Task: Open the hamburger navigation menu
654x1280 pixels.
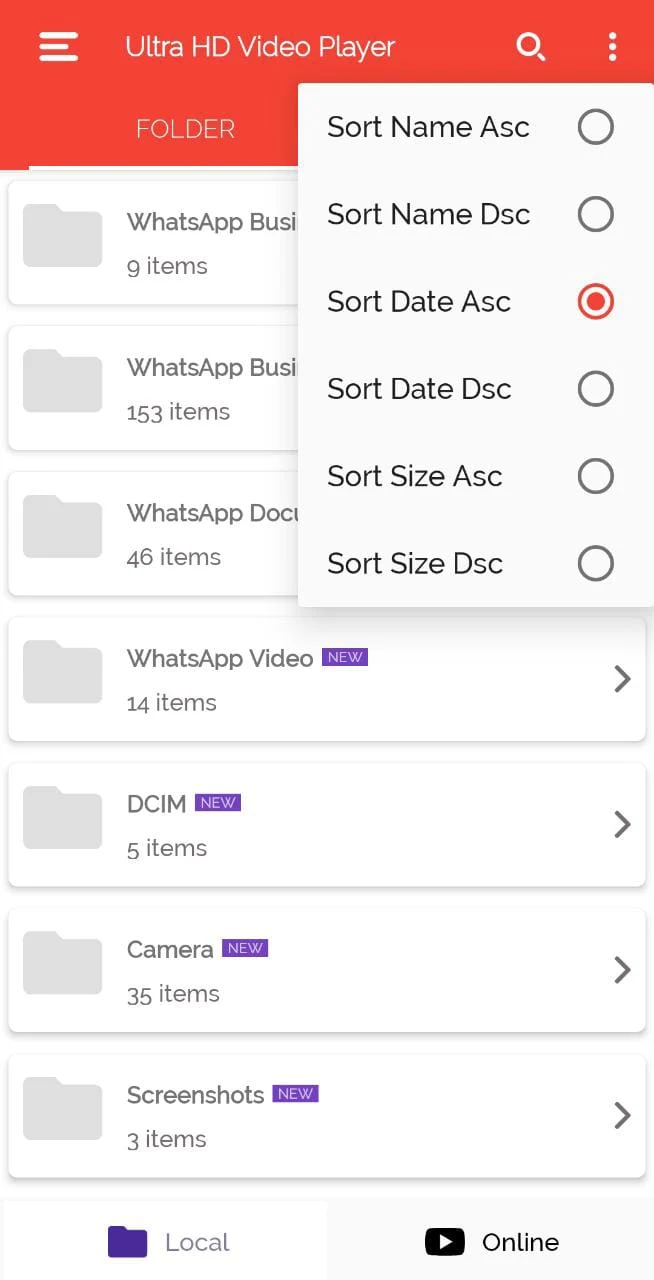Action: (x=58, y=47)
